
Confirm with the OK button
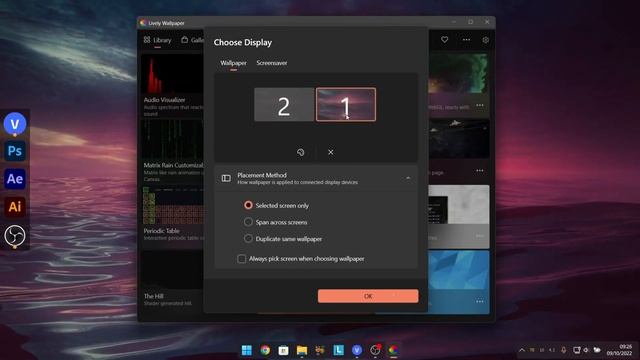tap(368, 296)
